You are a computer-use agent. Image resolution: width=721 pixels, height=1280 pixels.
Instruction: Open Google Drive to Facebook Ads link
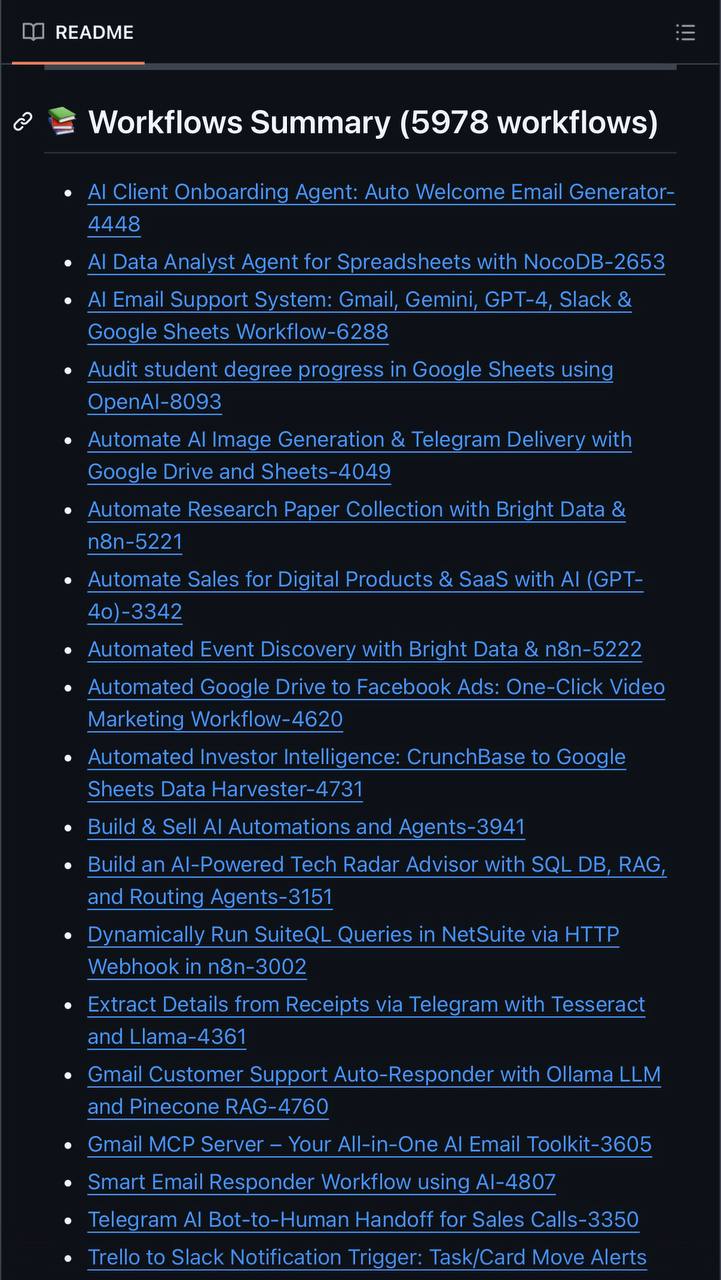pos(376,688)
